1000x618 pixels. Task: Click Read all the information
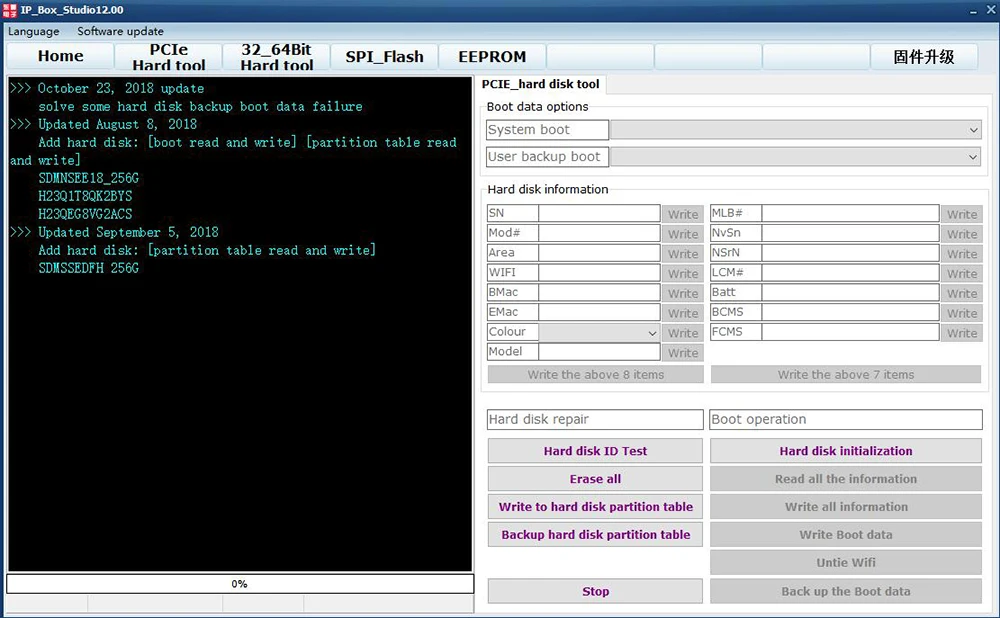tap(846, 479)
